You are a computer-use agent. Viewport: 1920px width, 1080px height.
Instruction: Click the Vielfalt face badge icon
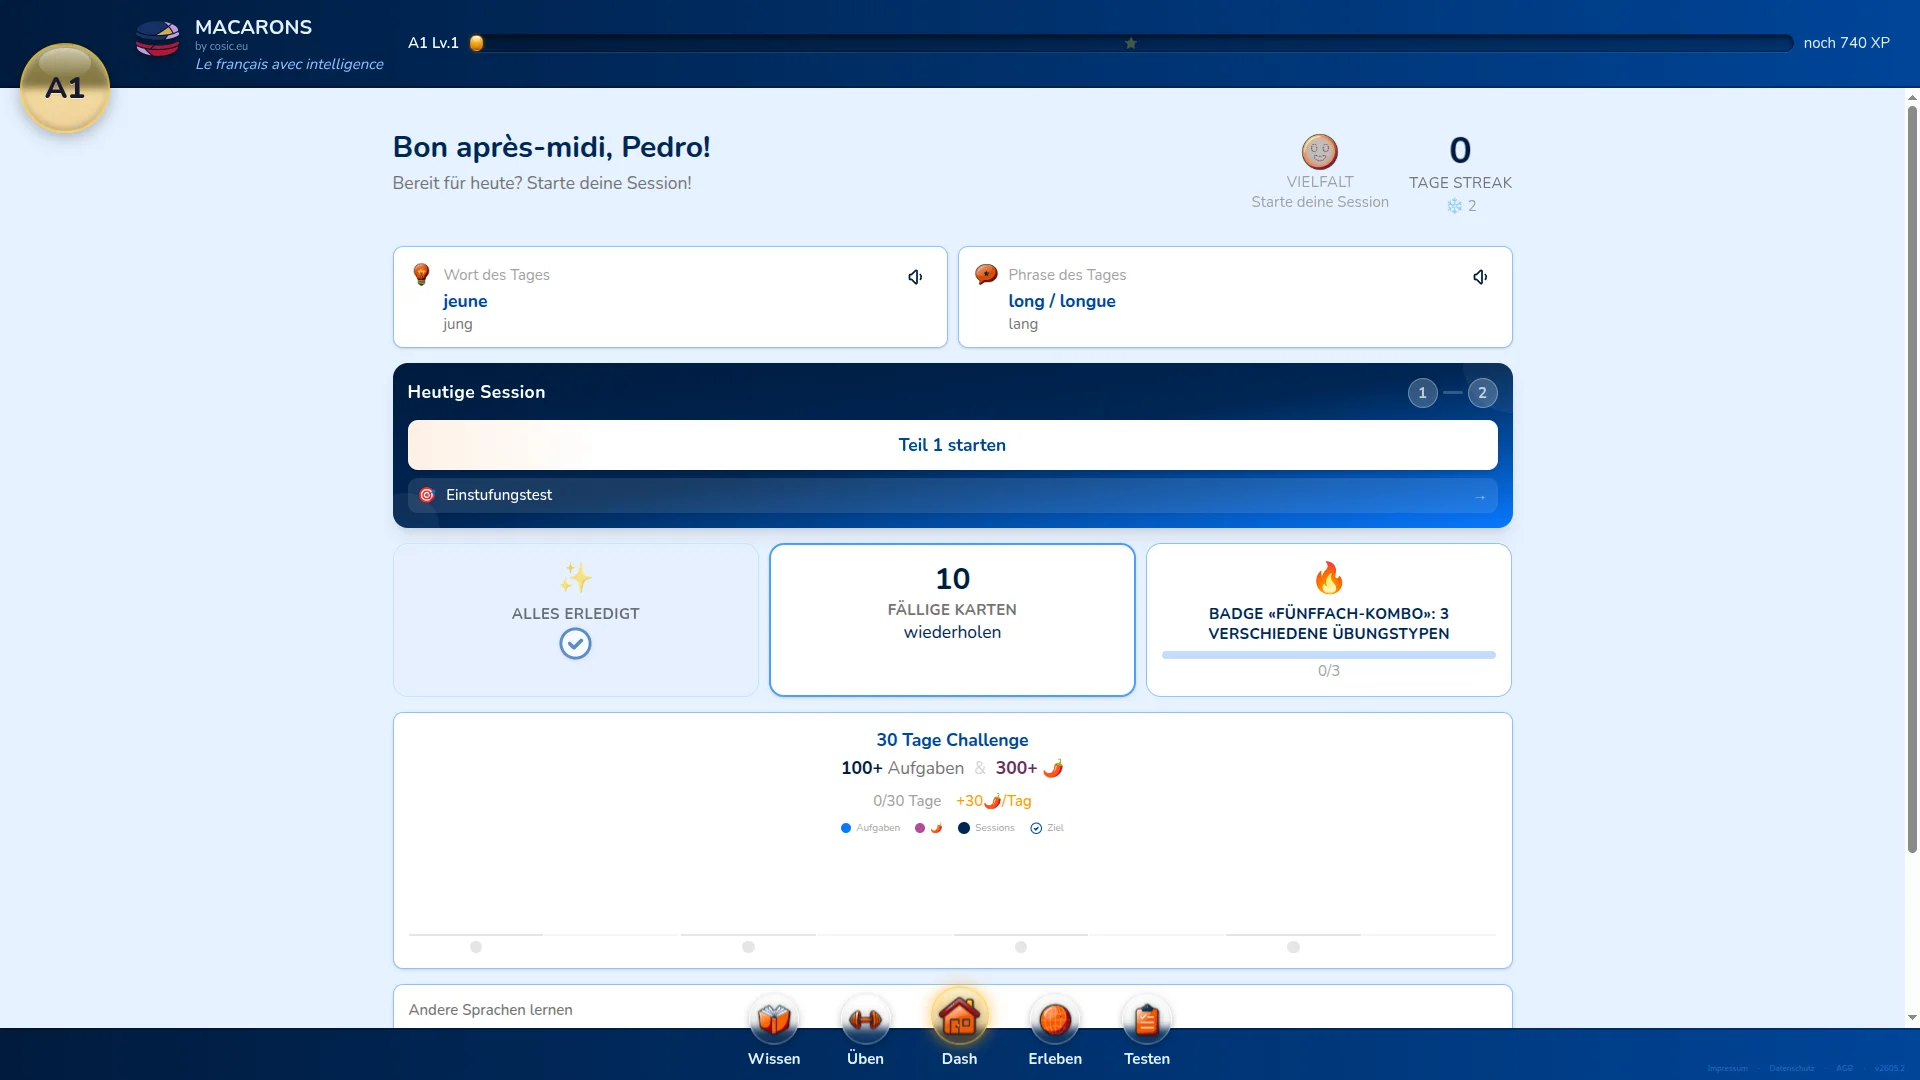pos(1319,152)
